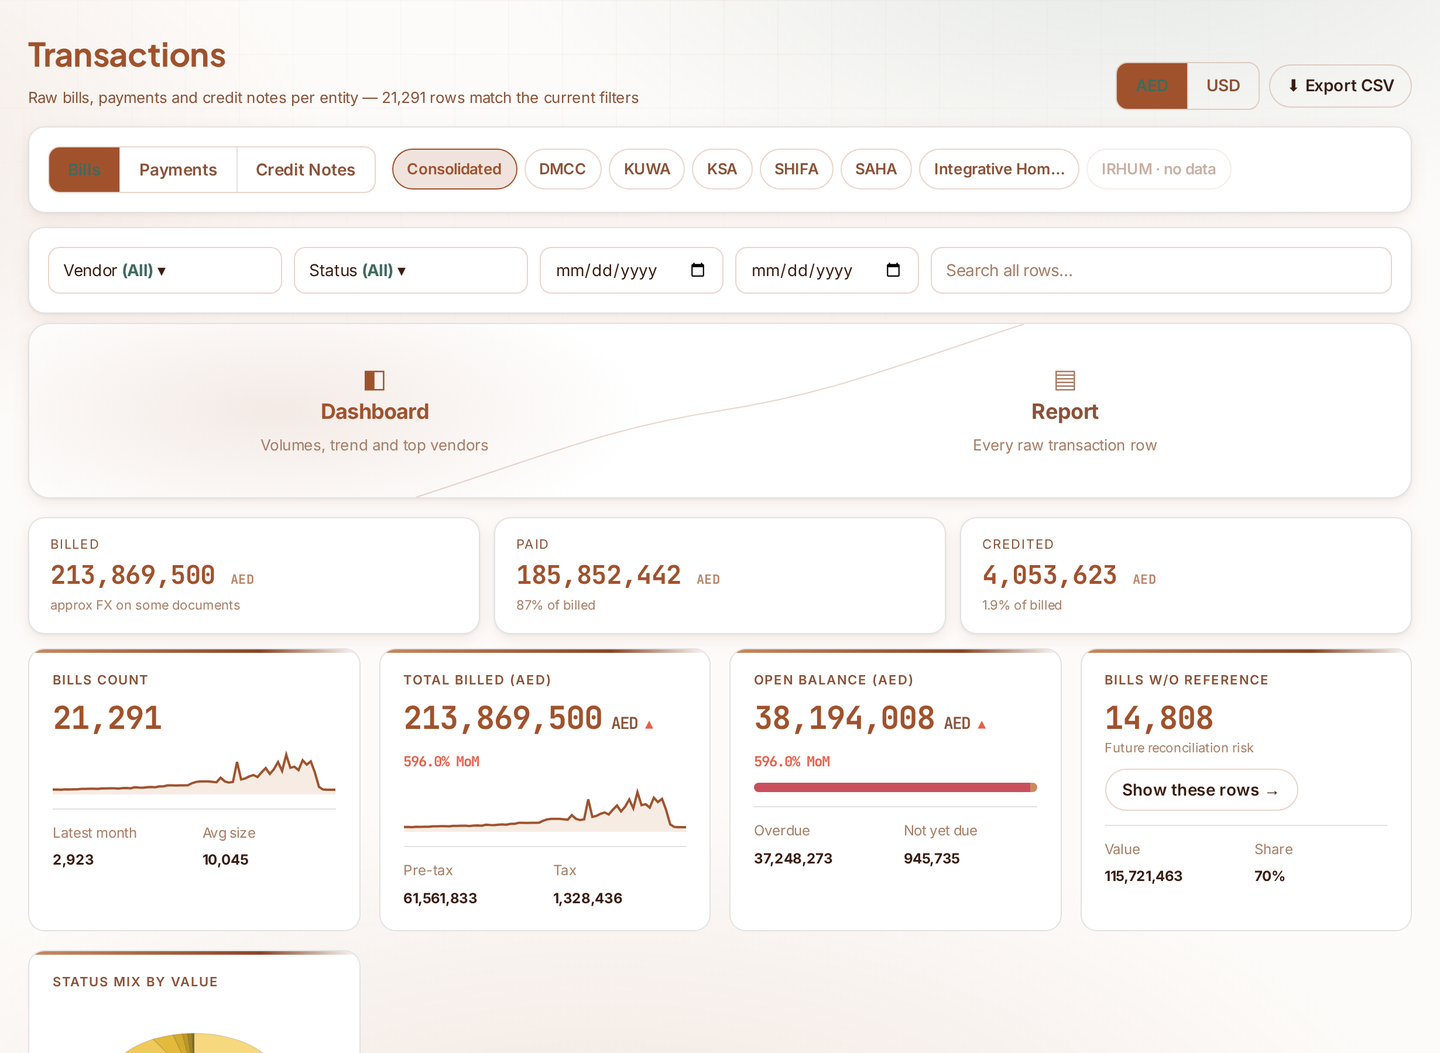1440x1053 pixels.
Task: Click the Search all rows field
Action: coord(1161,270)
